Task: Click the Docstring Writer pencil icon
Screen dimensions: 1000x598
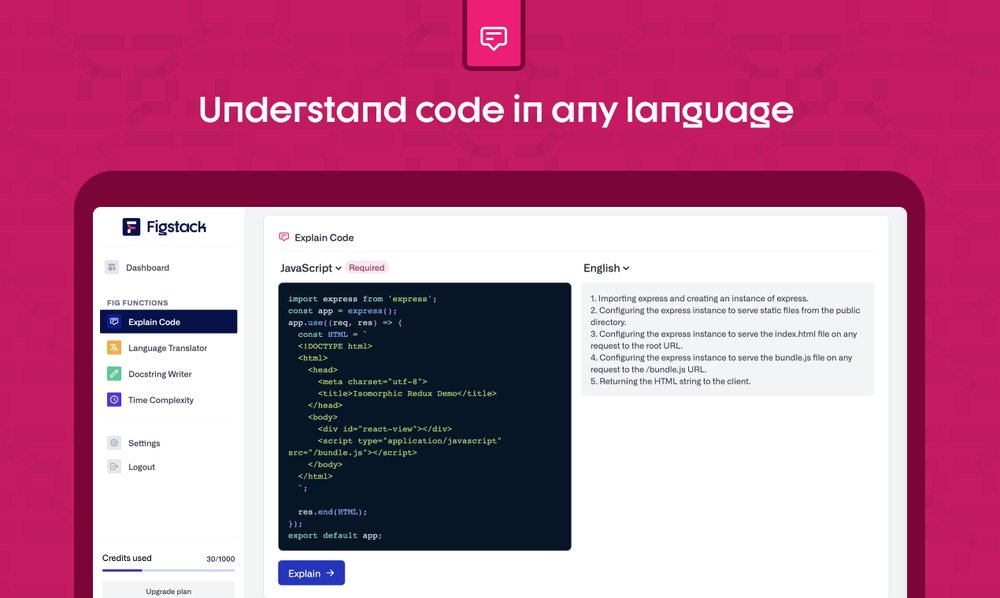Action: coord(113,373)
